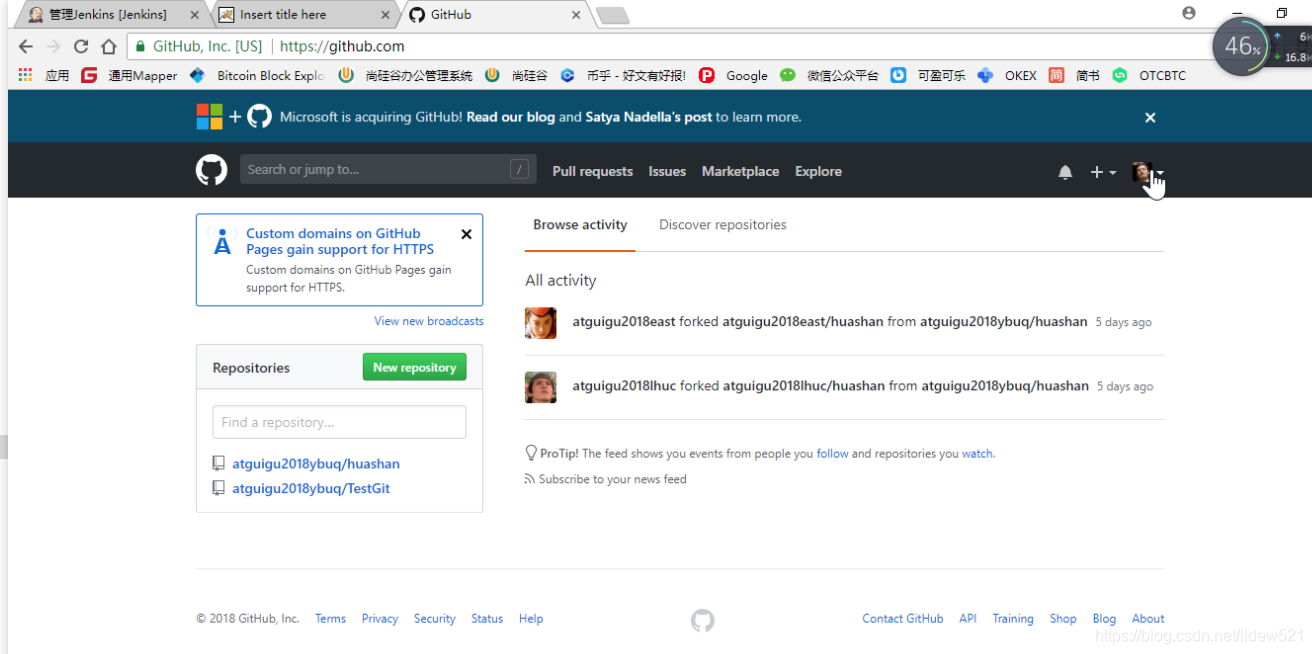
Task: Click the Search or jump to box
Action: [x=388, y=169]
